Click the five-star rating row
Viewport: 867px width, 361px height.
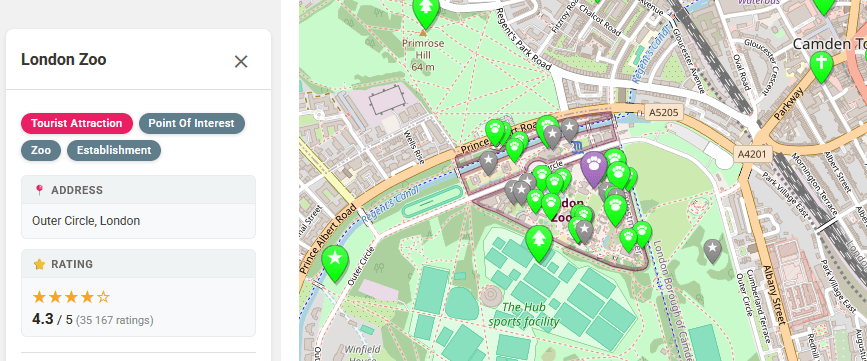tap(71, 297)
